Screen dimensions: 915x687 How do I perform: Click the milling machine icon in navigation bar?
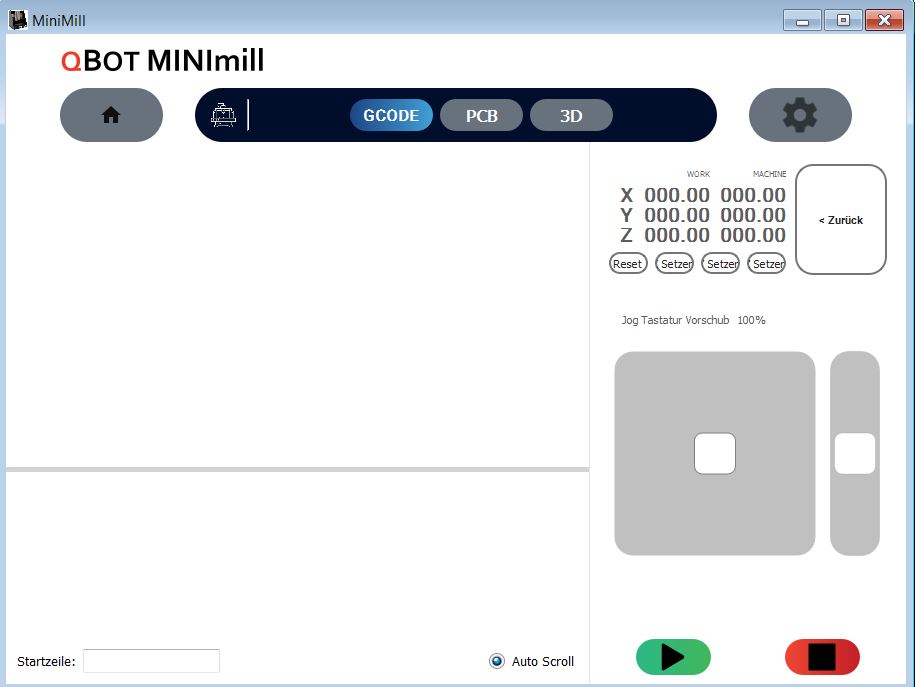(x=223, y=115)
